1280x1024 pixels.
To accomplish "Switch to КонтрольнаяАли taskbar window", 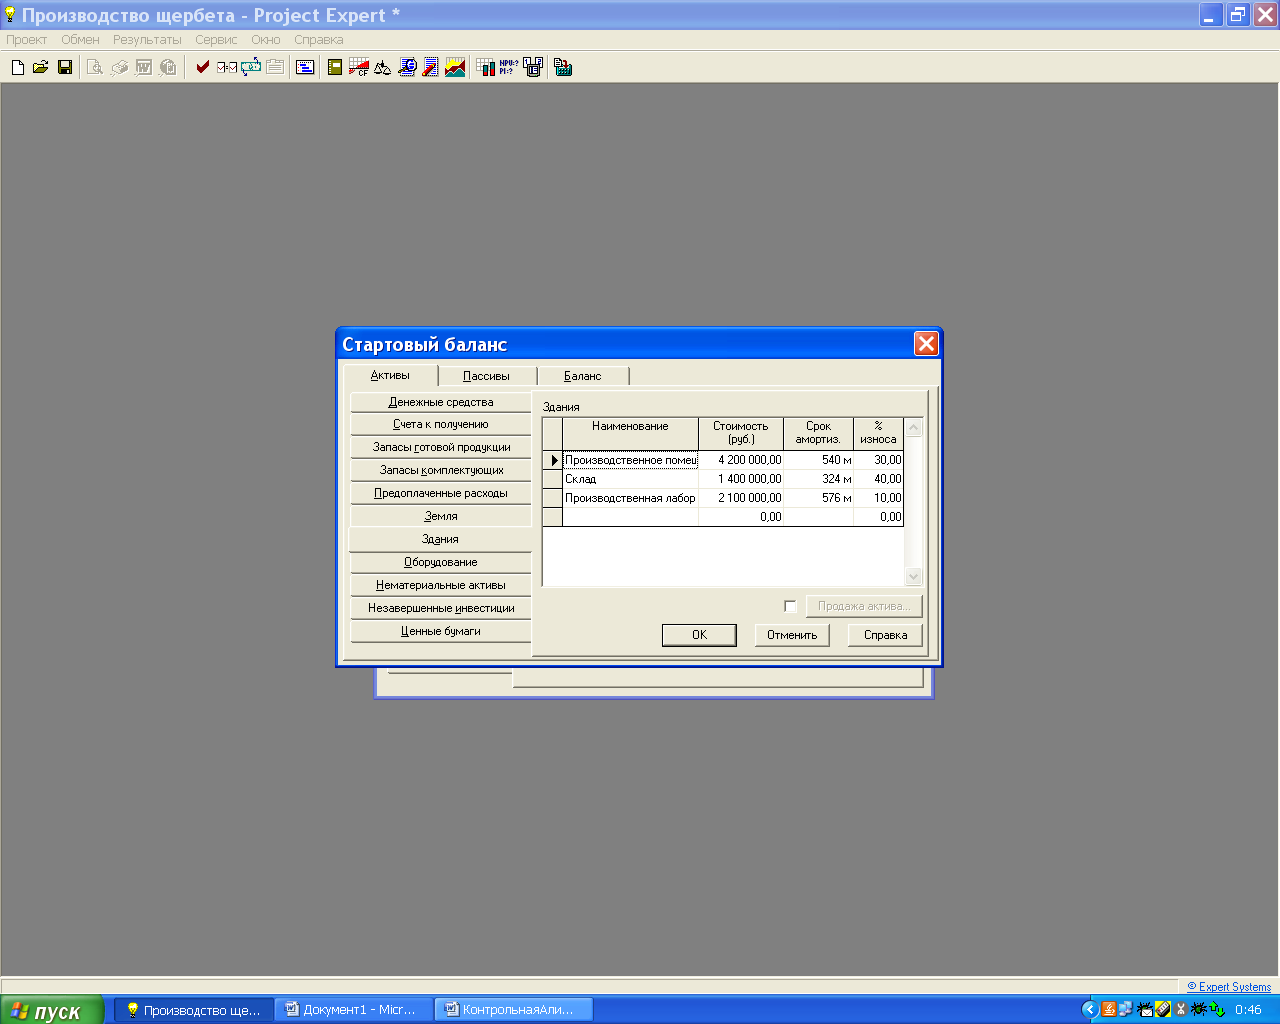I will tap(514, 1010).
